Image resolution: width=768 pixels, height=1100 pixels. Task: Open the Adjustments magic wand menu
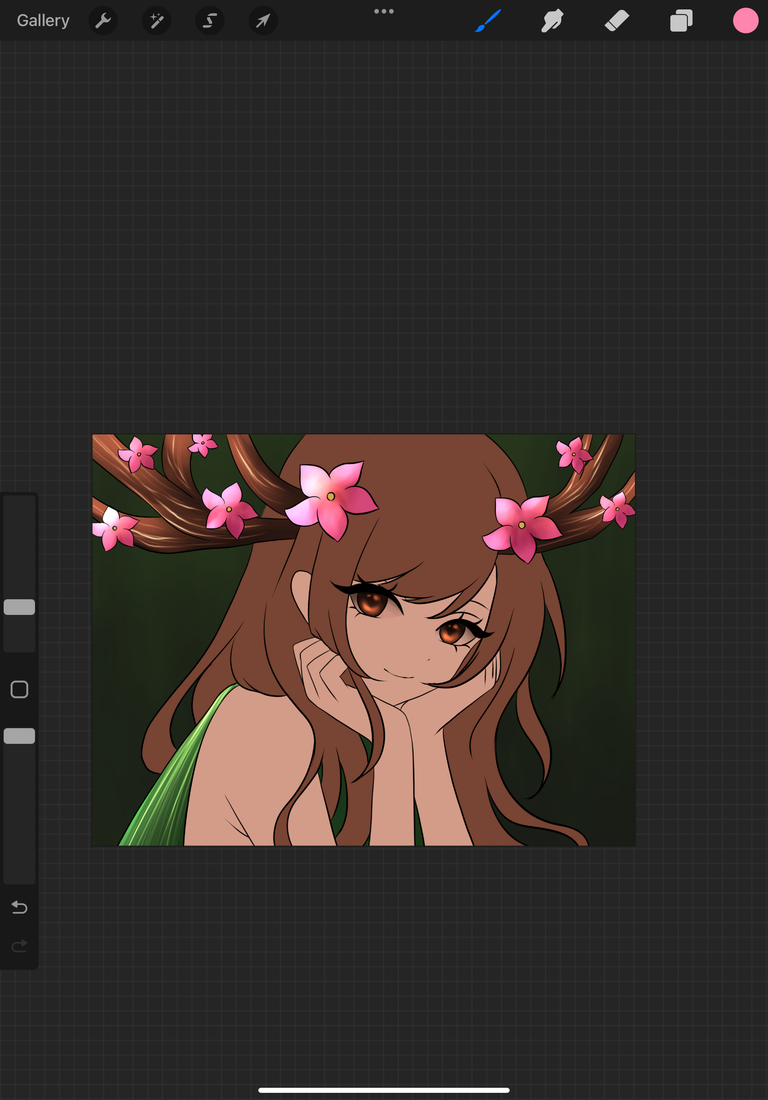click(x=156, y=20)
